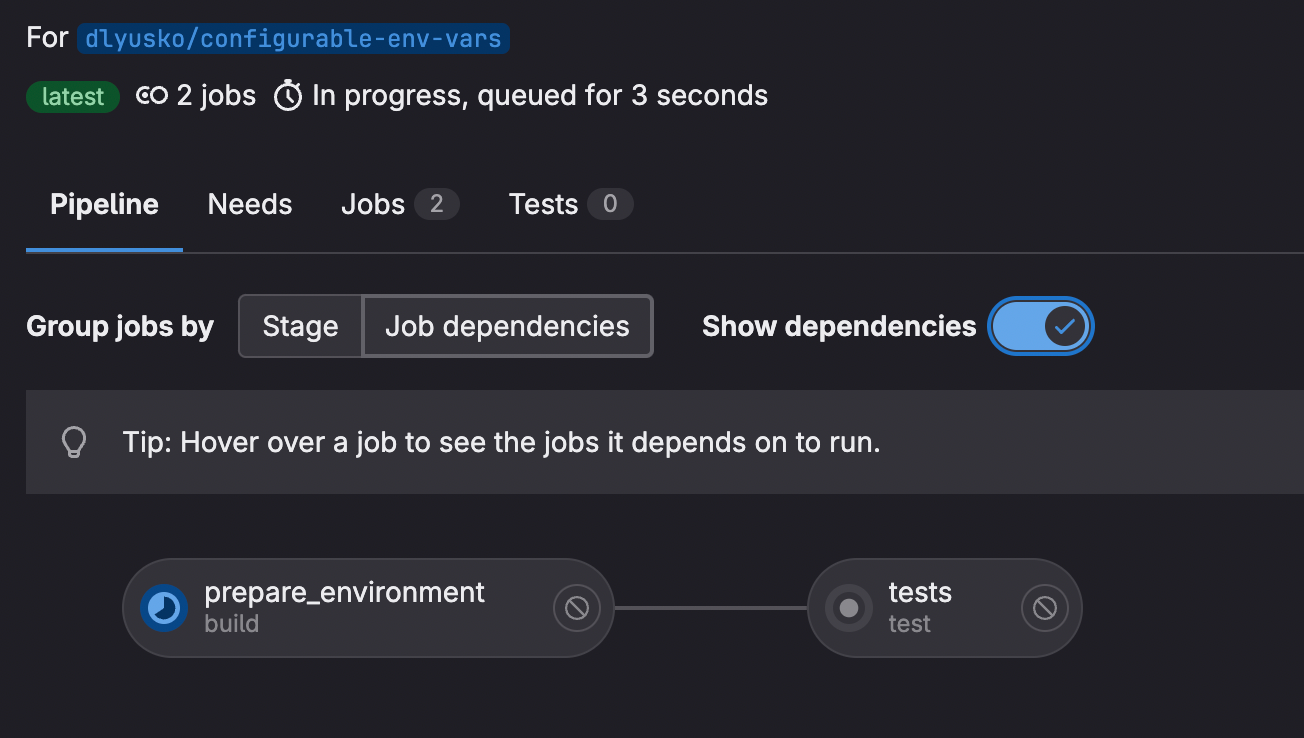Screen dimensions: 1304x738
Task: Cancel the prepare_environment job
Action: pos(577,608)
